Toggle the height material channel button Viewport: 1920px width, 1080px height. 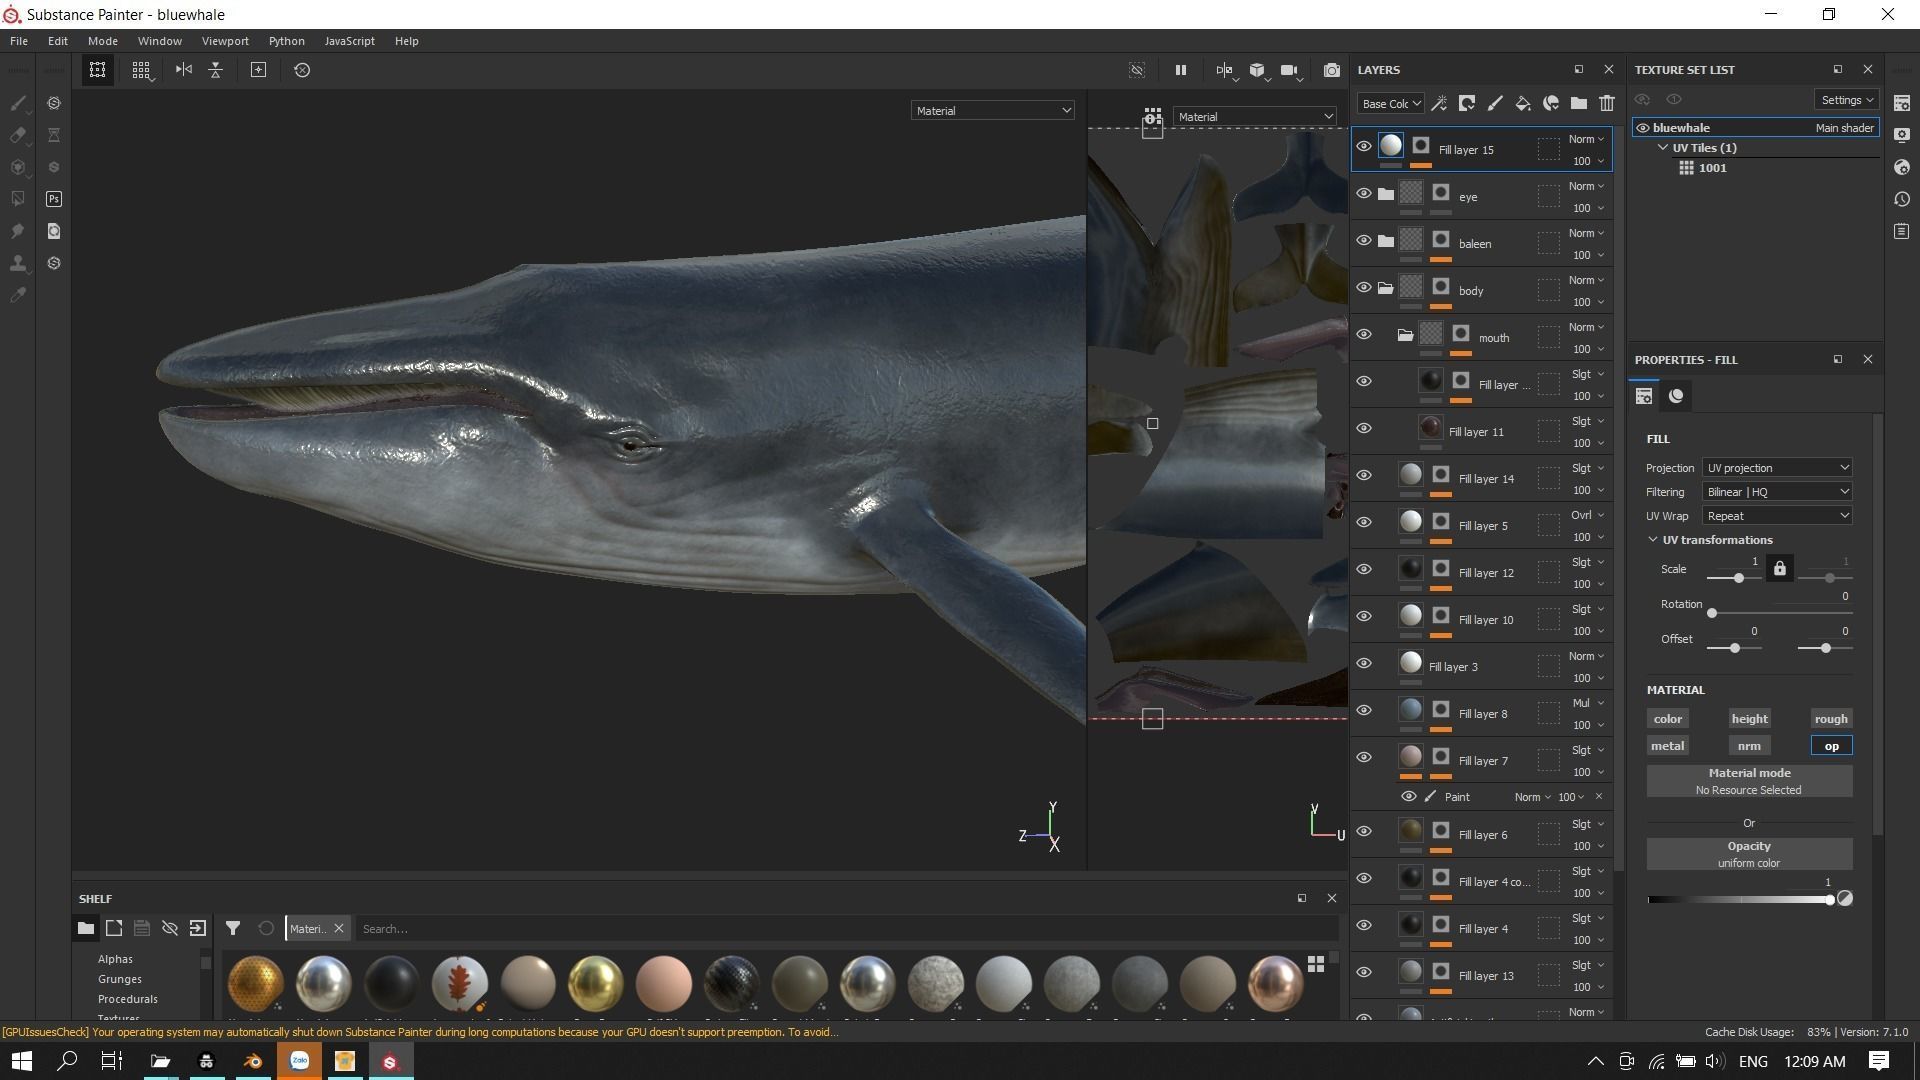(1749, 719)
